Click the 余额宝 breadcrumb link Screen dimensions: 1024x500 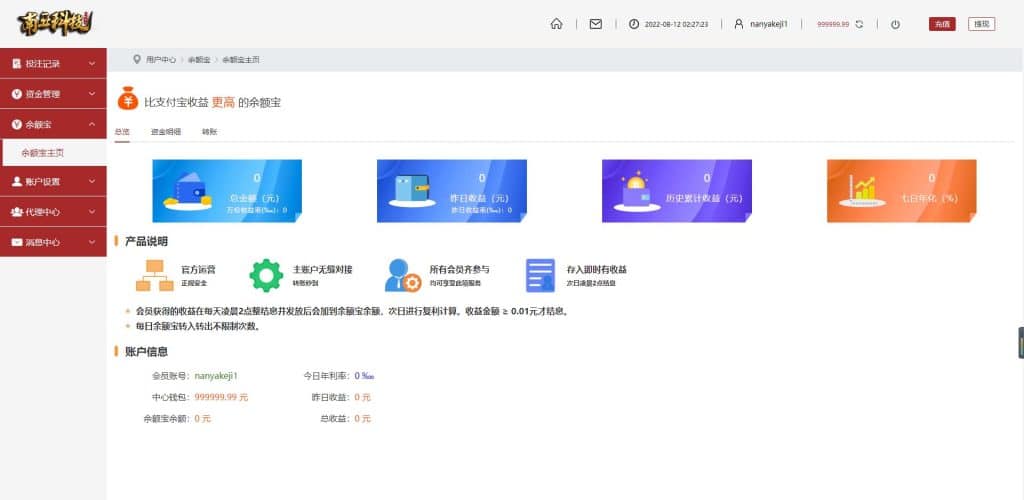click(x=199, y=59)
